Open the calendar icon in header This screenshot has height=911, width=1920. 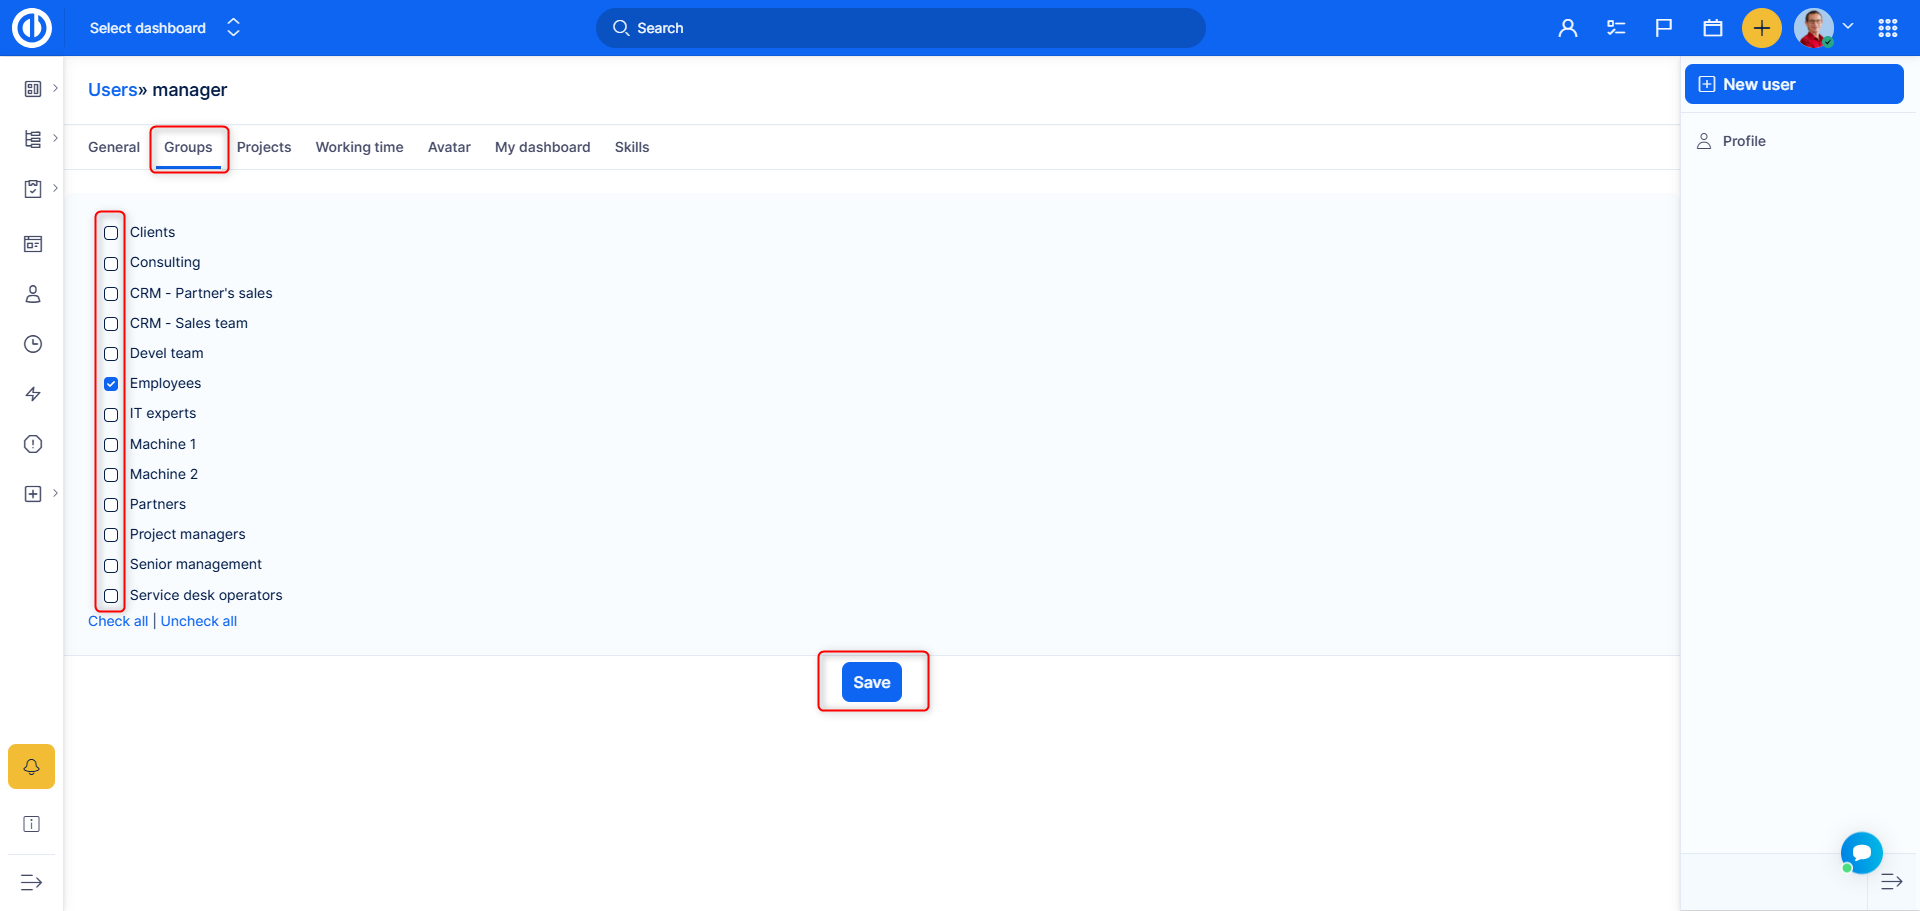click(x=1713, y=28)
